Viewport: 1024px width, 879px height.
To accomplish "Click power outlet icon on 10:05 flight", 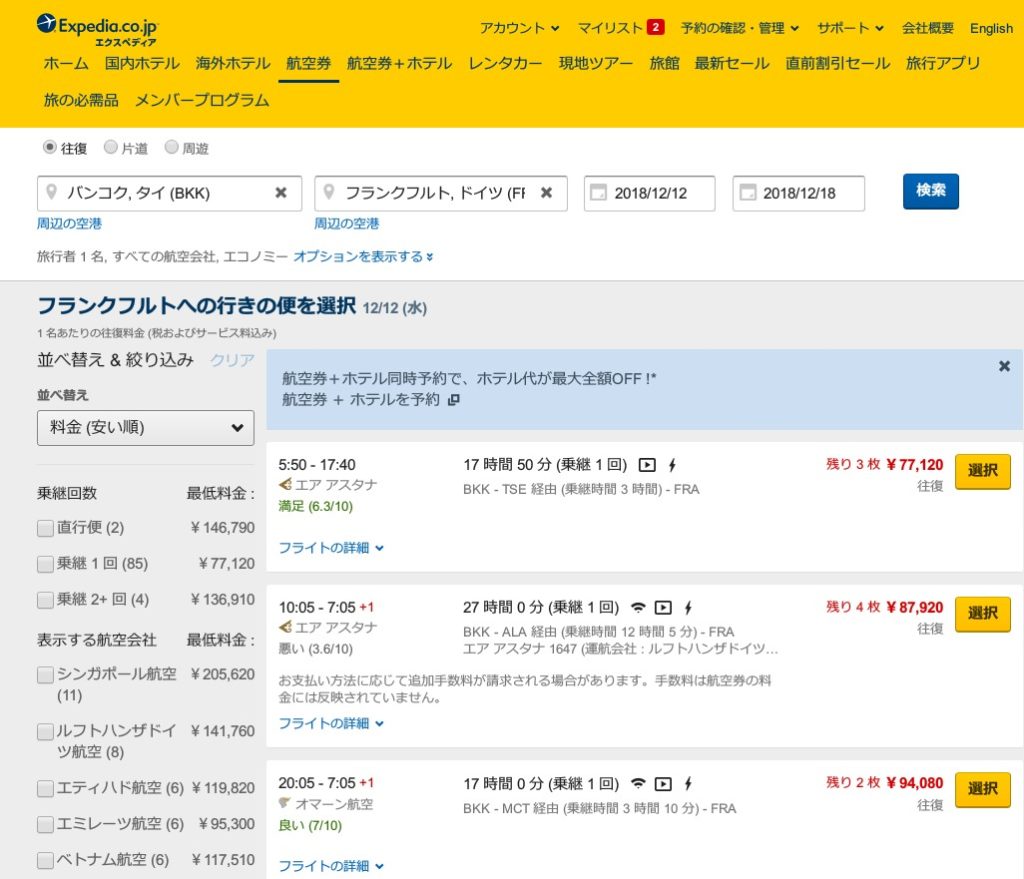I will point(688,607).
